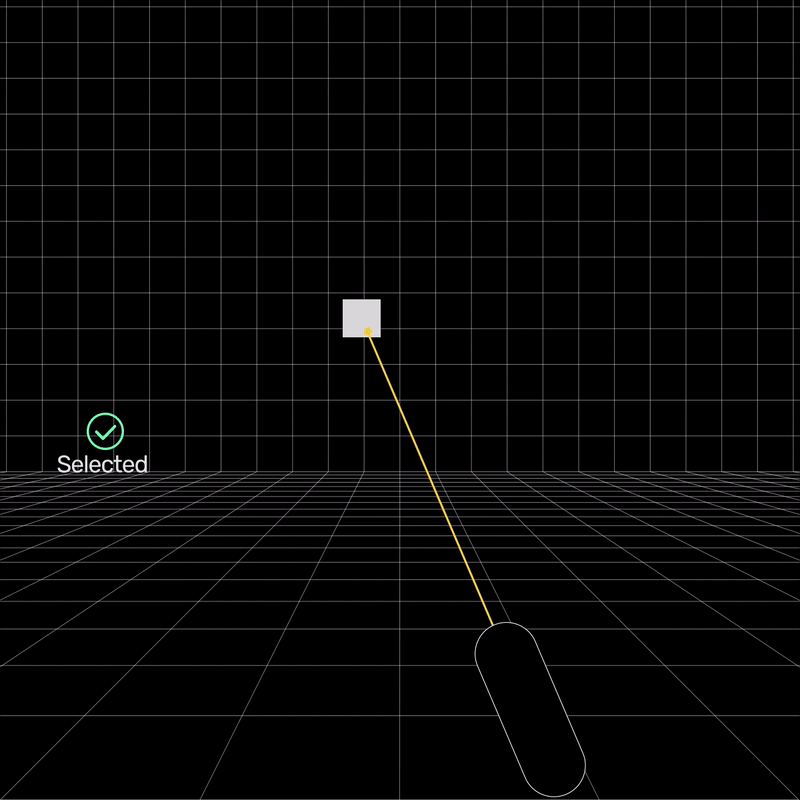800x800 pixels.
Task: Click the yellow ray cursor dot
Action: [368, 332]
